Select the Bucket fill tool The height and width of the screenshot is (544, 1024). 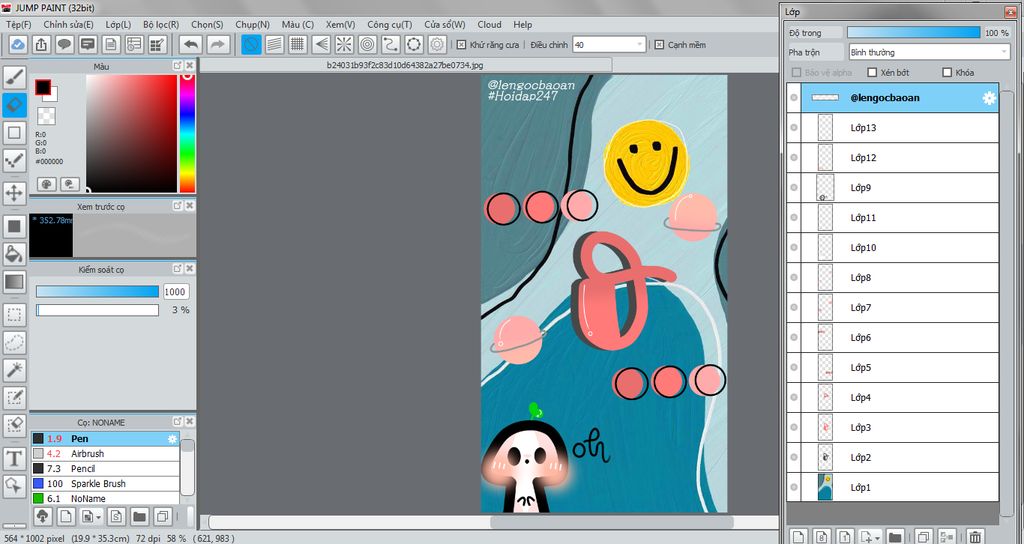pyautogui.click(x=14, y=253)
